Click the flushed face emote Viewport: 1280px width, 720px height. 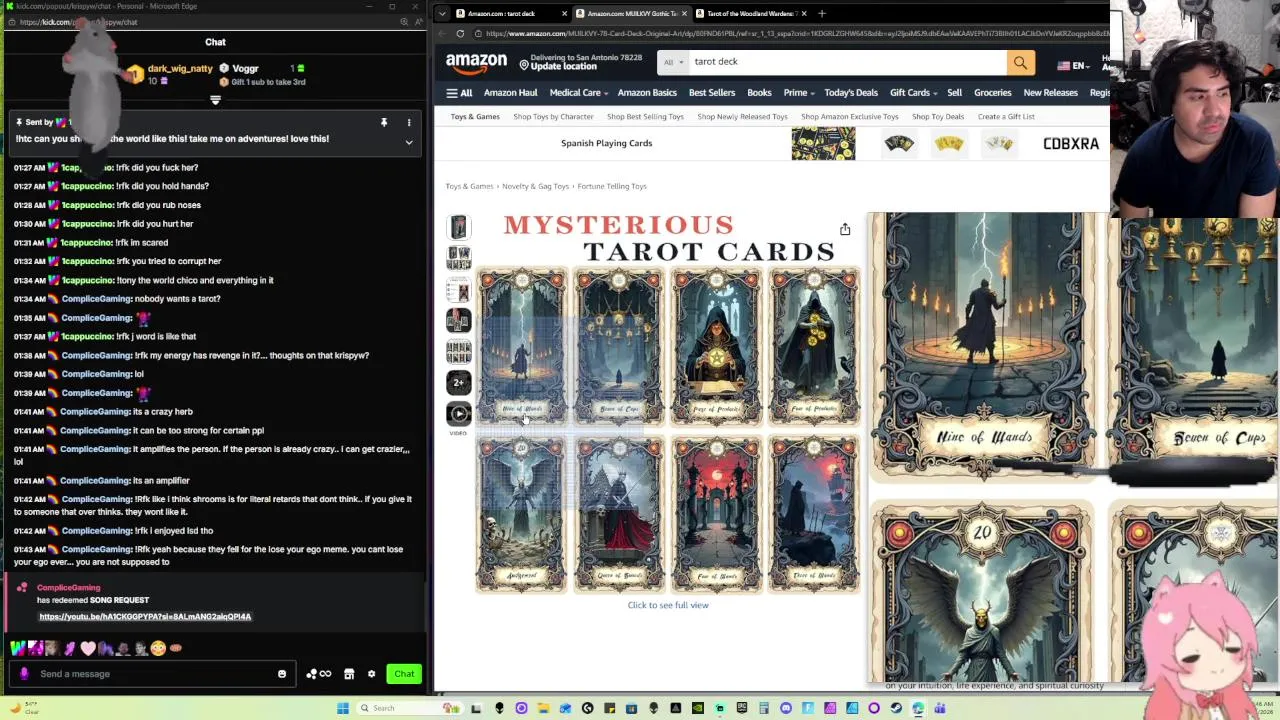click(158, 649)
